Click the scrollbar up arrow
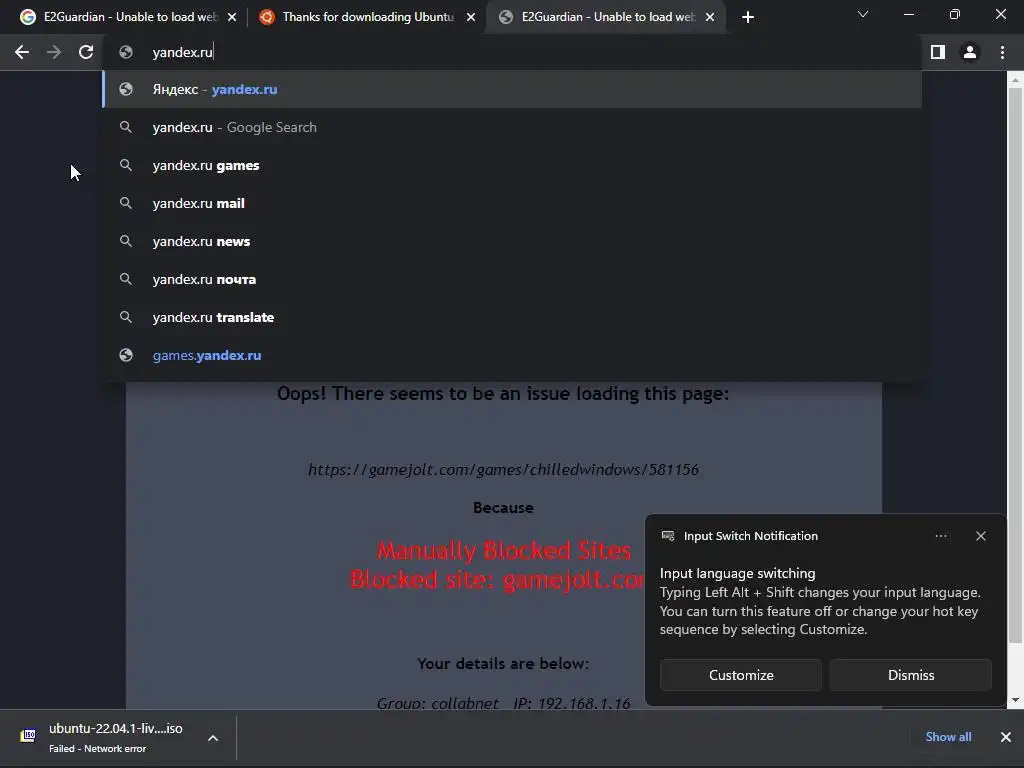The width and height of the screenshot is (1024, 768). 1015,80
